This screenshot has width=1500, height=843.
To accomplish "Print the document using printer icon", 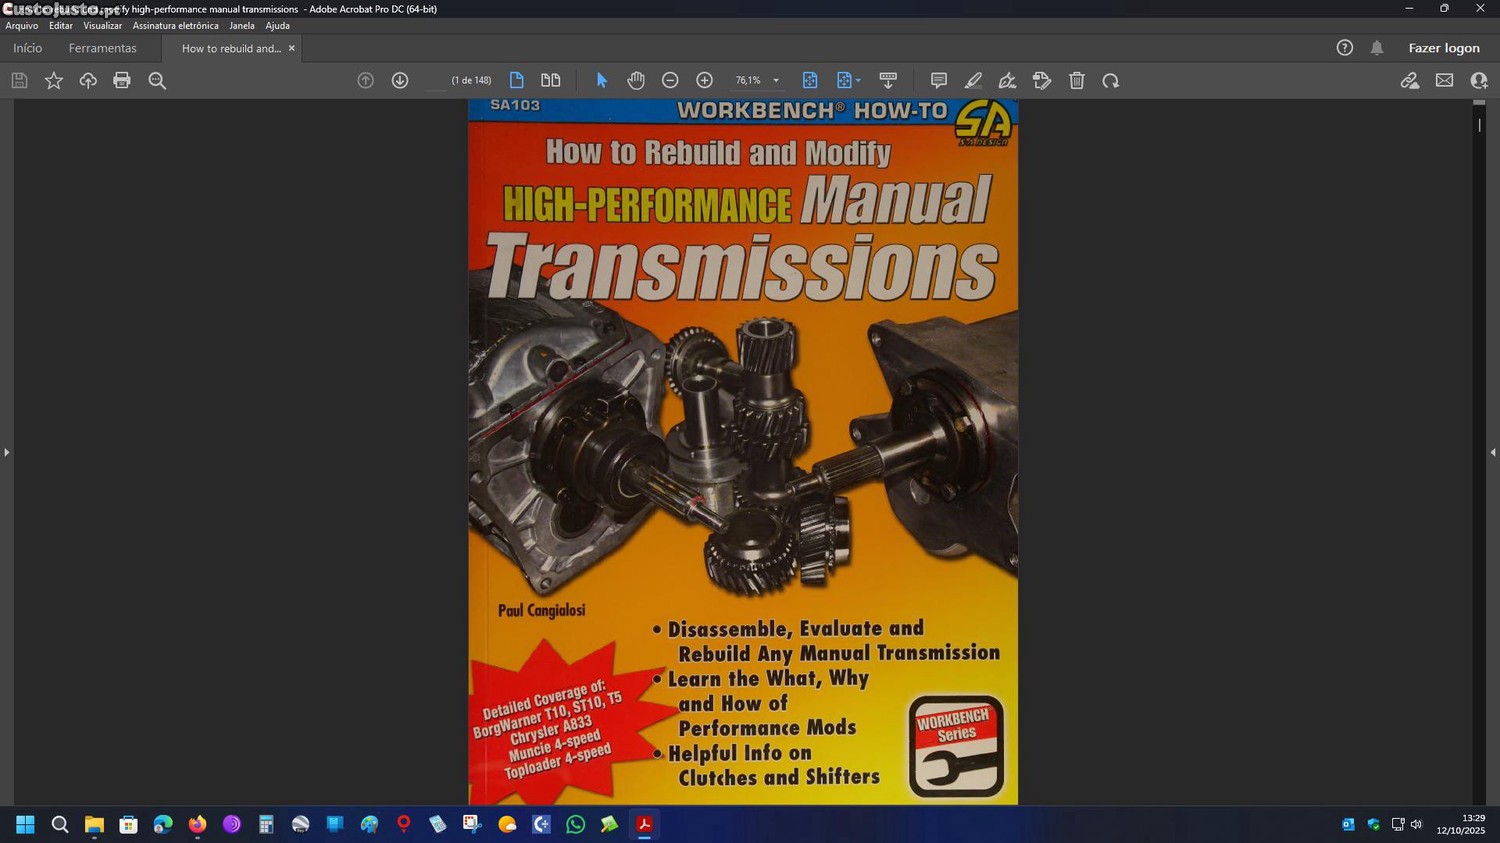I will coord(122,81).
